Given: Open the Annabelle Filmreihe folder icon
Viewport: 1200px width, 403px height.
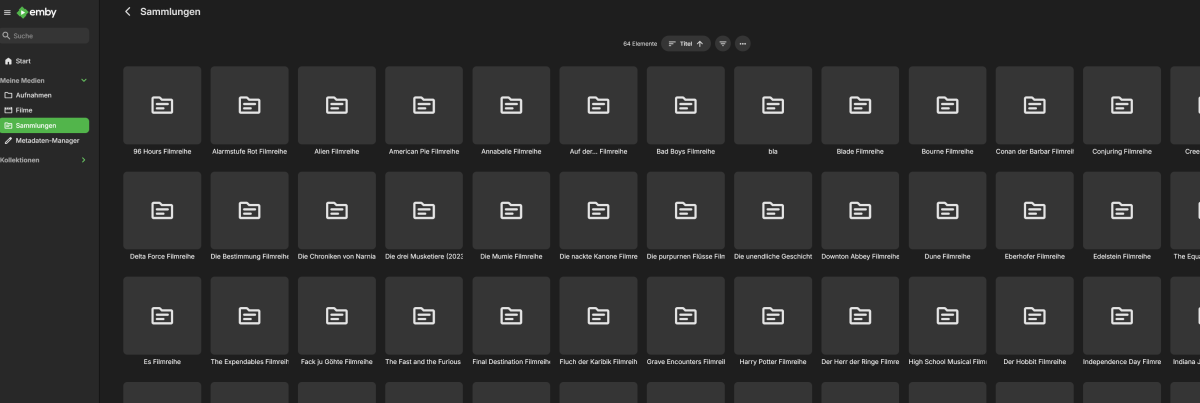Looking at the screenshot, I should click(511, 104).
